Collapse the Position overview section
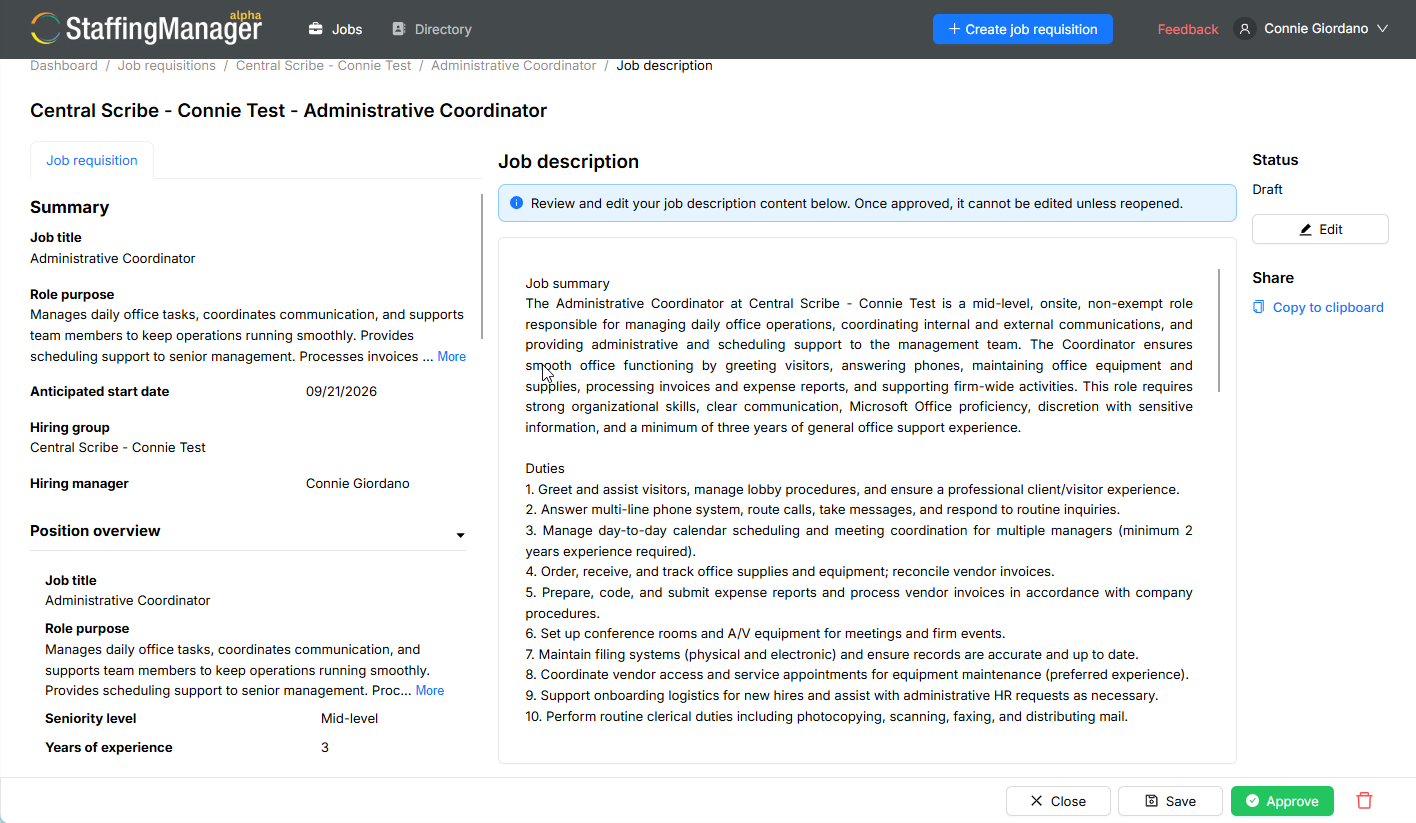The width and height of the screenshot is (1416, 823). point(248,531)
